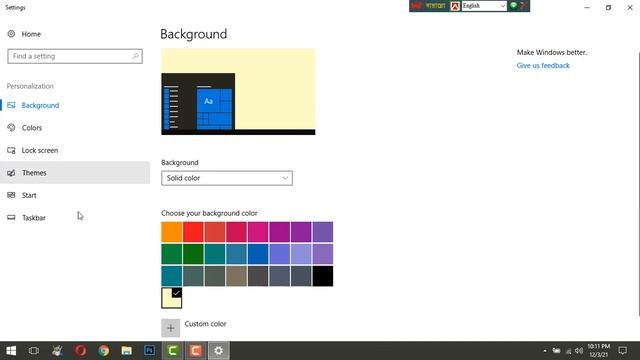Expand the Solid color background dropdown

[x=227, y=178]
